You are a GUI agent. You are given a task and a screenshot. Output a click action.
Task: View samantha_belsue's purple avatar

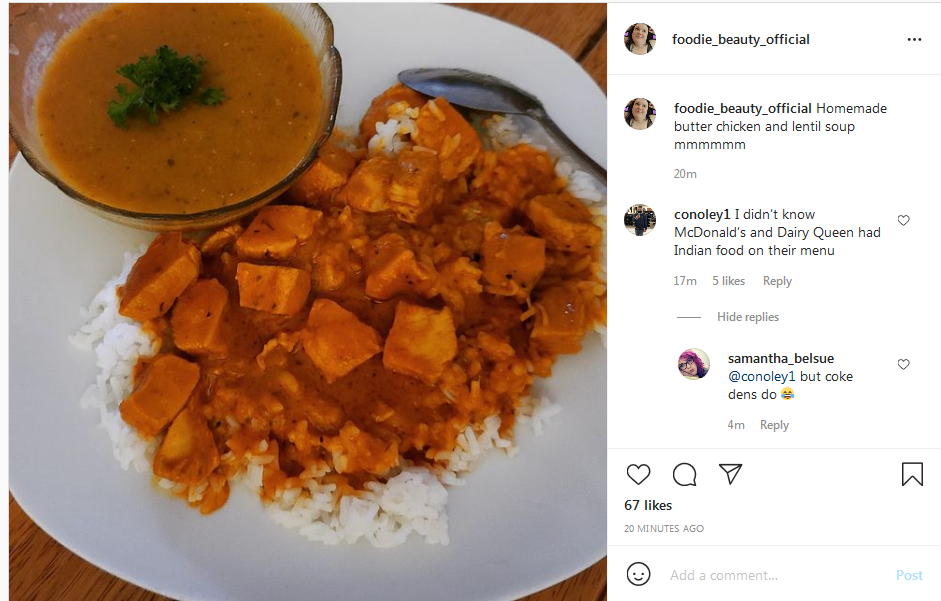[694, 364]
